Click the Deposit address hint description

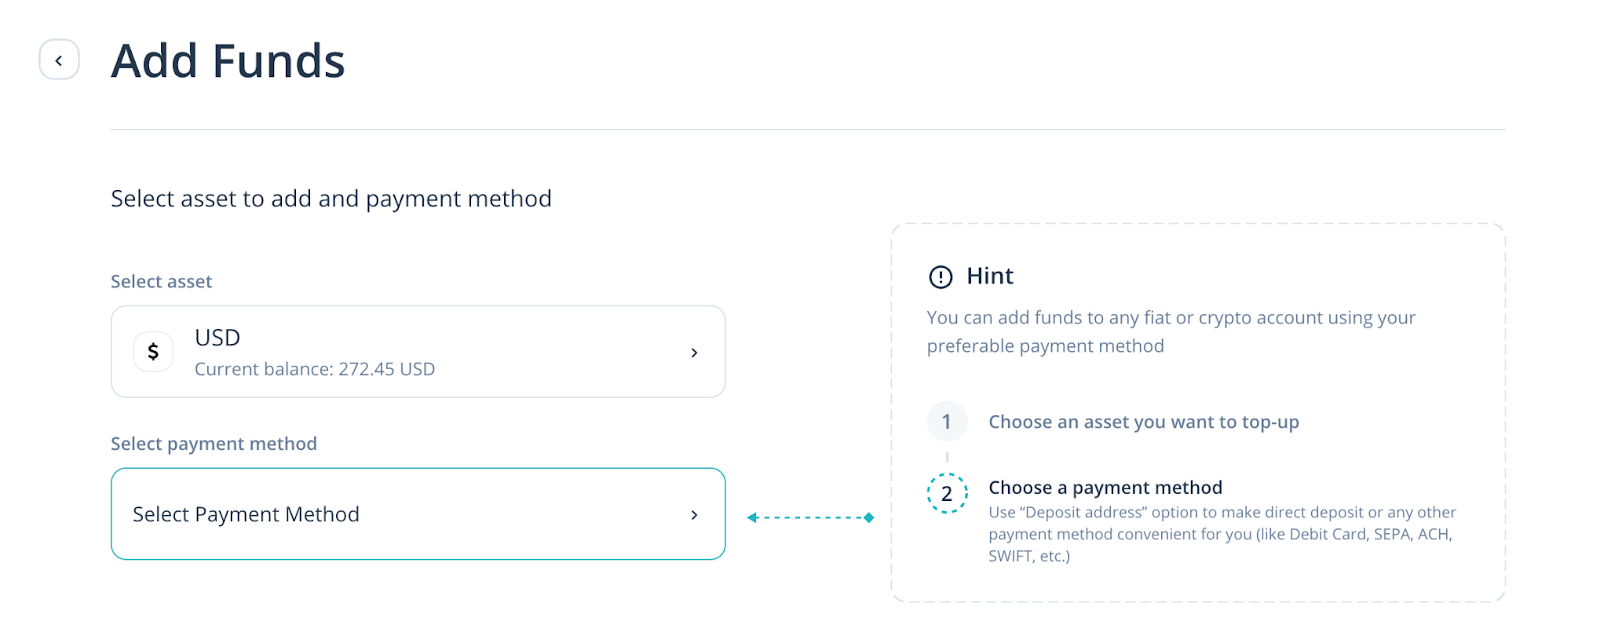[x=1221, y=534]
